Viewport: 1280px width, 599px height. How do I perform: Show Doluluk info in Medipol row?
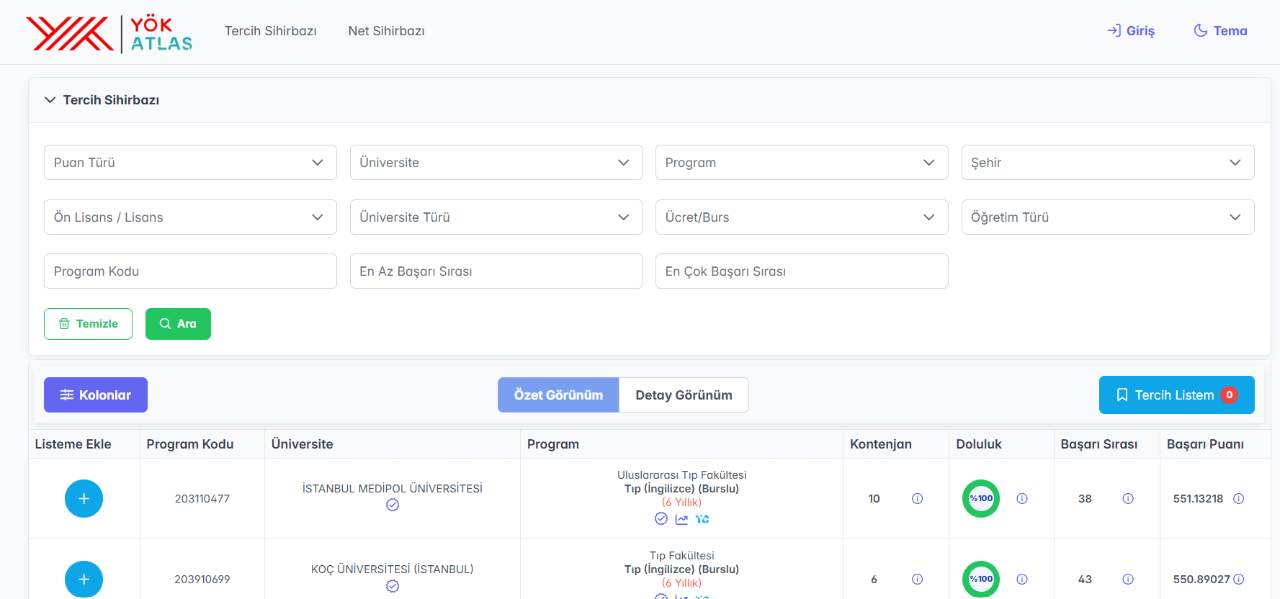pyautogui.click(x=1022, y=498)
